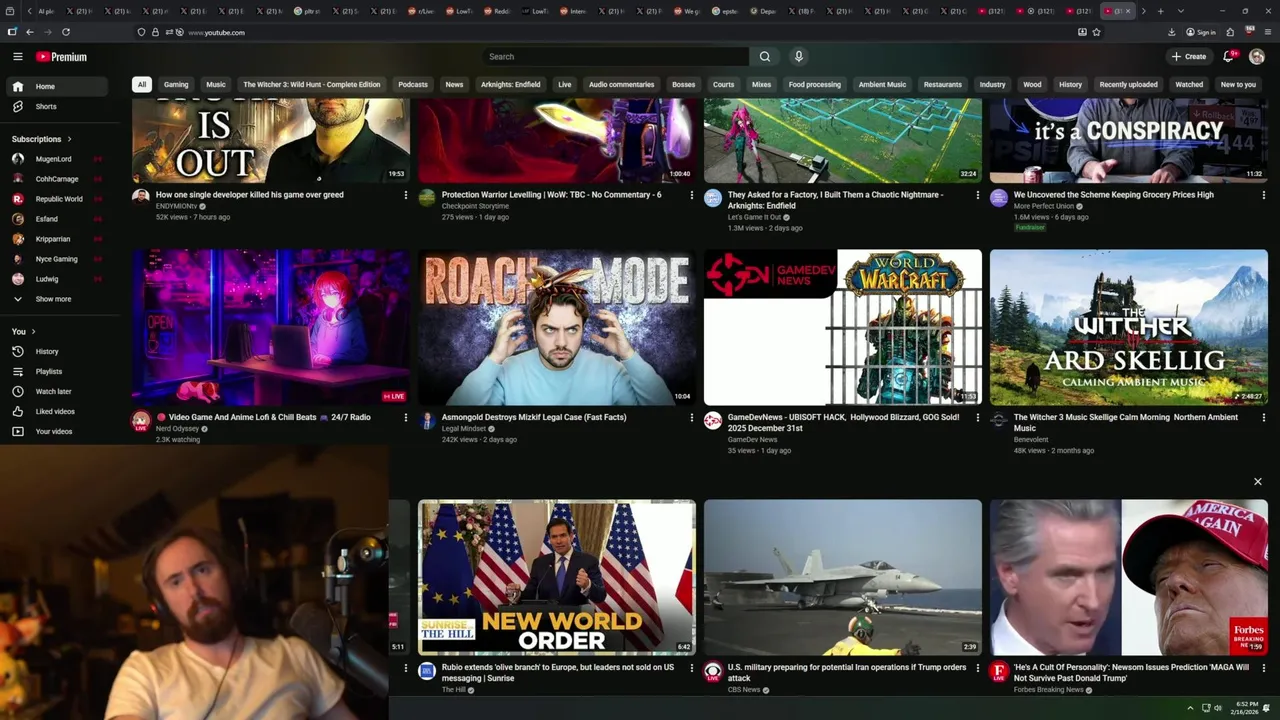Open options for Asmongold Mizkif legal video
This screenshot has width=1280, height=720.
click(x=691, y=417)
